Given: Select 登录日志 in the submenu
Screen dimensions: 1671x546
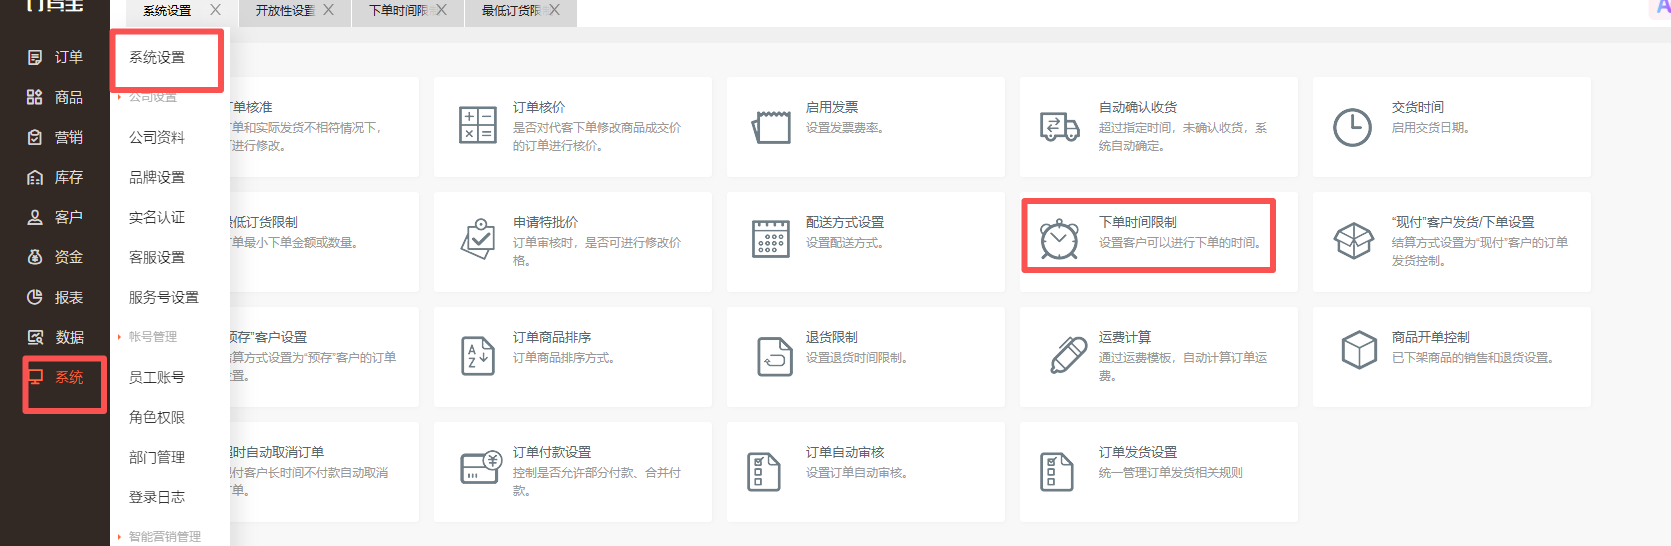Looking at the screenshot, I should (x=157, y=497).
